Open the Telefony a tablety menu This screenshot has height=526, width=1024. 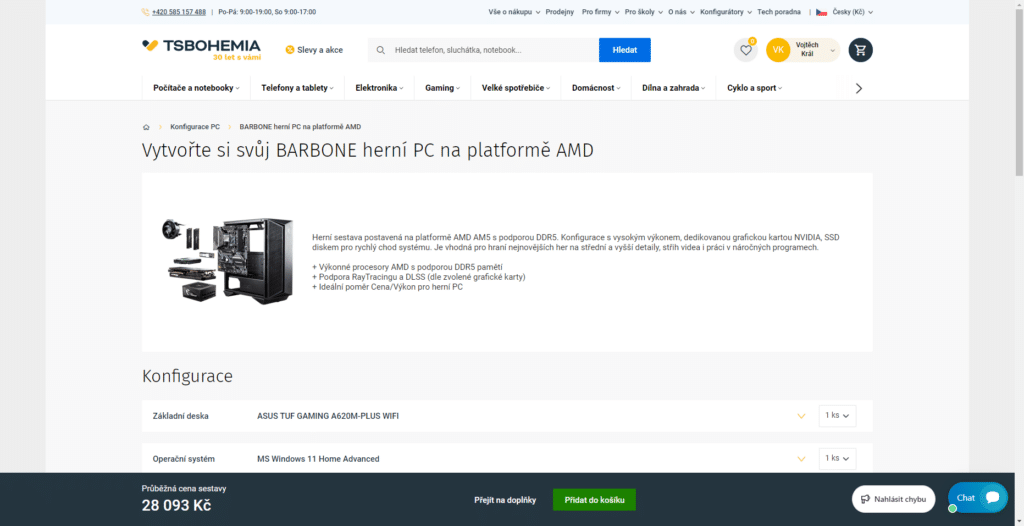(298, 88)
